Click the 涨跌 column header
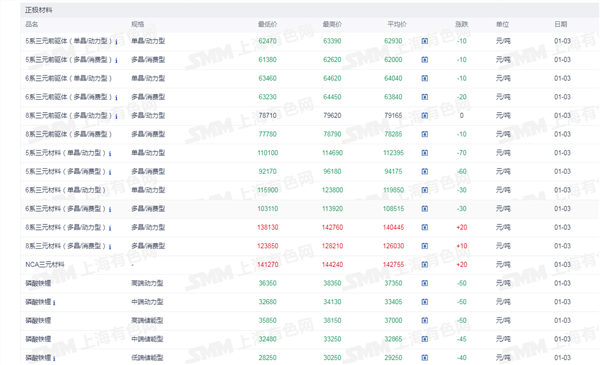 click(461, 24)
